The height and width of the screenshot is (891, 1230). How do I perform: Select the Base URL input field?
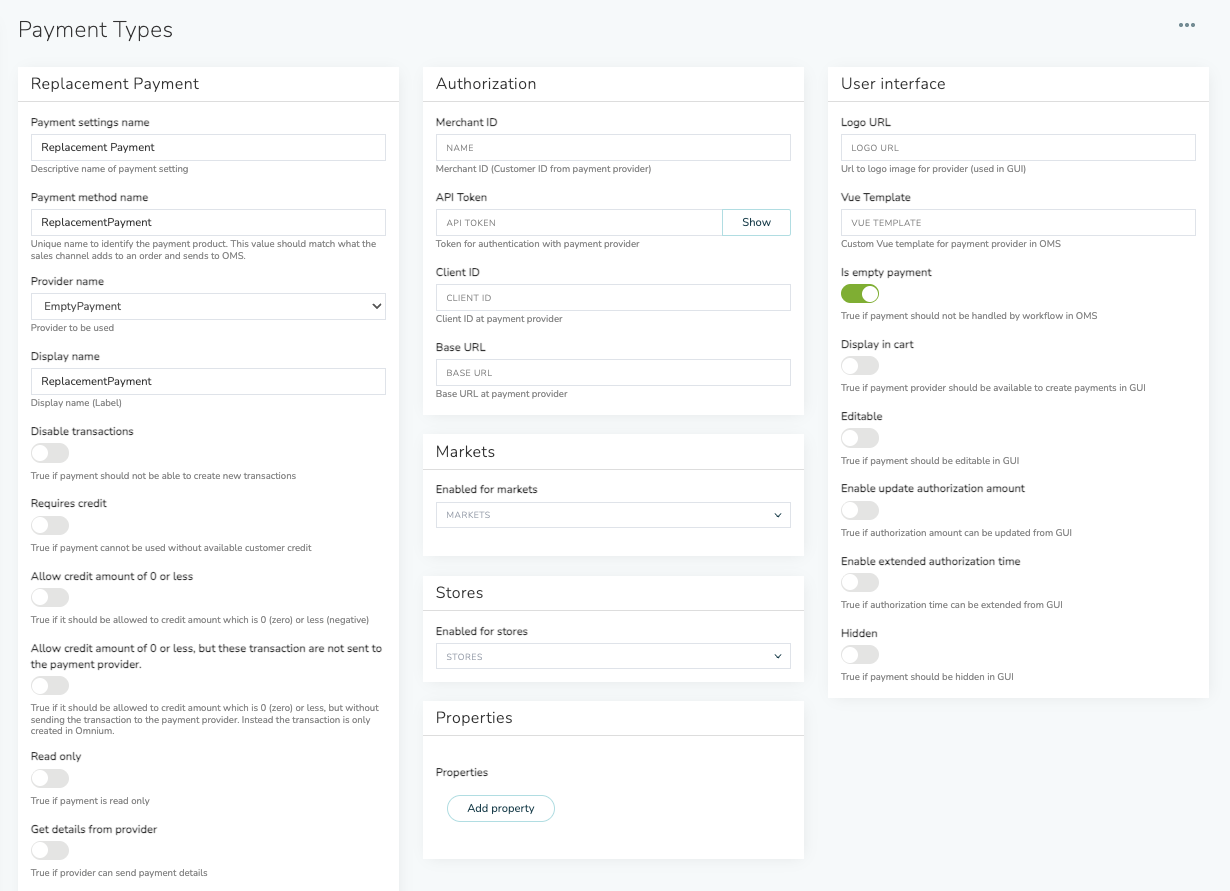coord(613,373)
